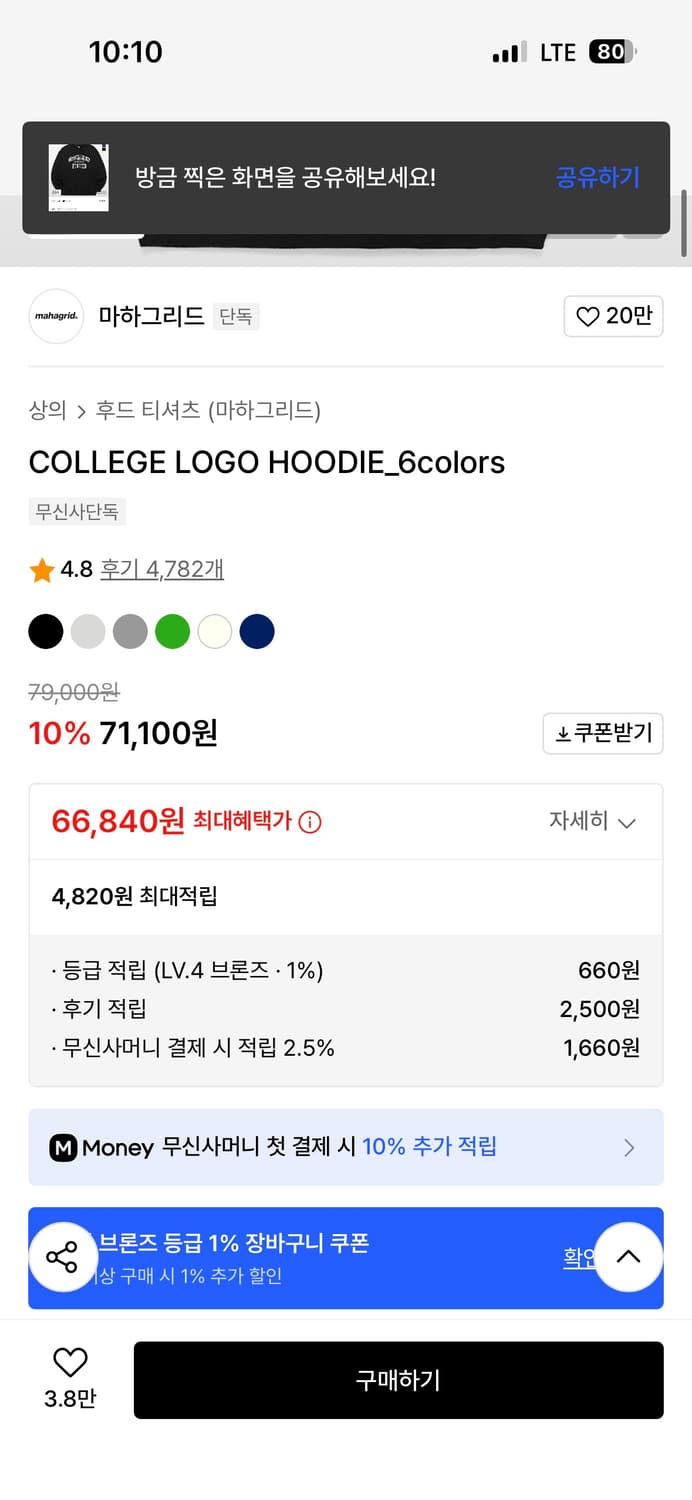692x1500 pixels.
Task: Toggle favorite on the product thumbnail banner
Action: pyautogui.click(x=77, y=177)
